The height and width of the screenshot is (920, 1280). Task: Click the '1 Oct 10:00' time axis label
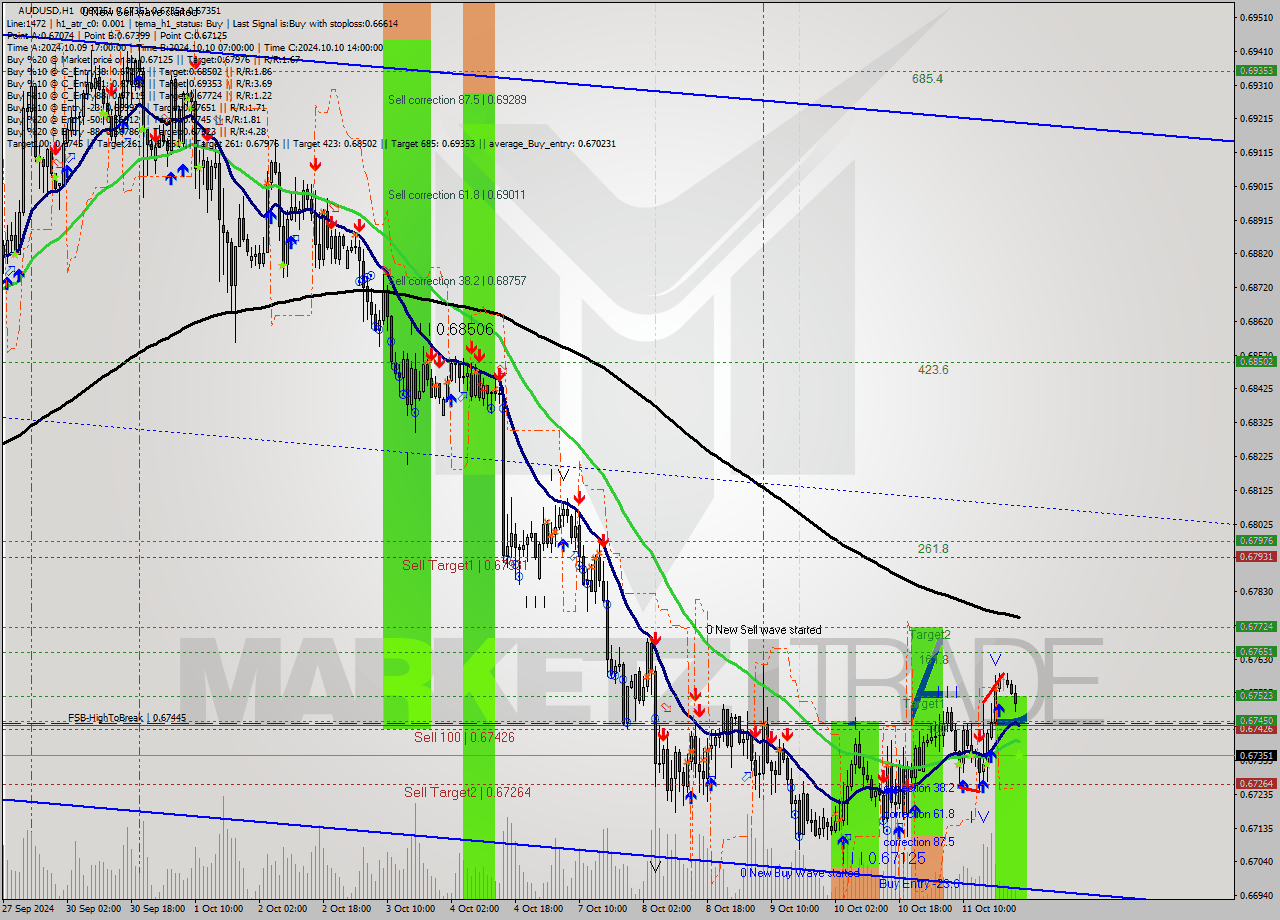coord(221,909)
